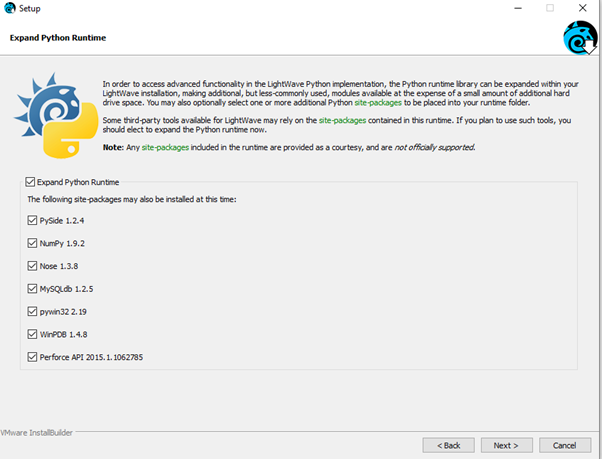The image size is (602, 459).
Task: Toggle the pywin32 2.19 checkbox
Action: pyautogui.click(x=32, y=311)
